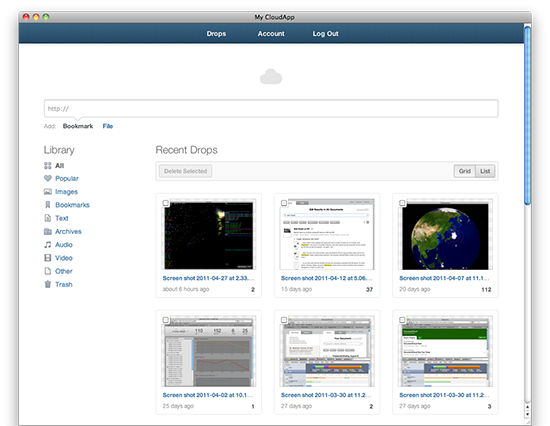This screenshot has height=426, width=550.
Task: Open the Account tab
Action: [x=271, y=34]
